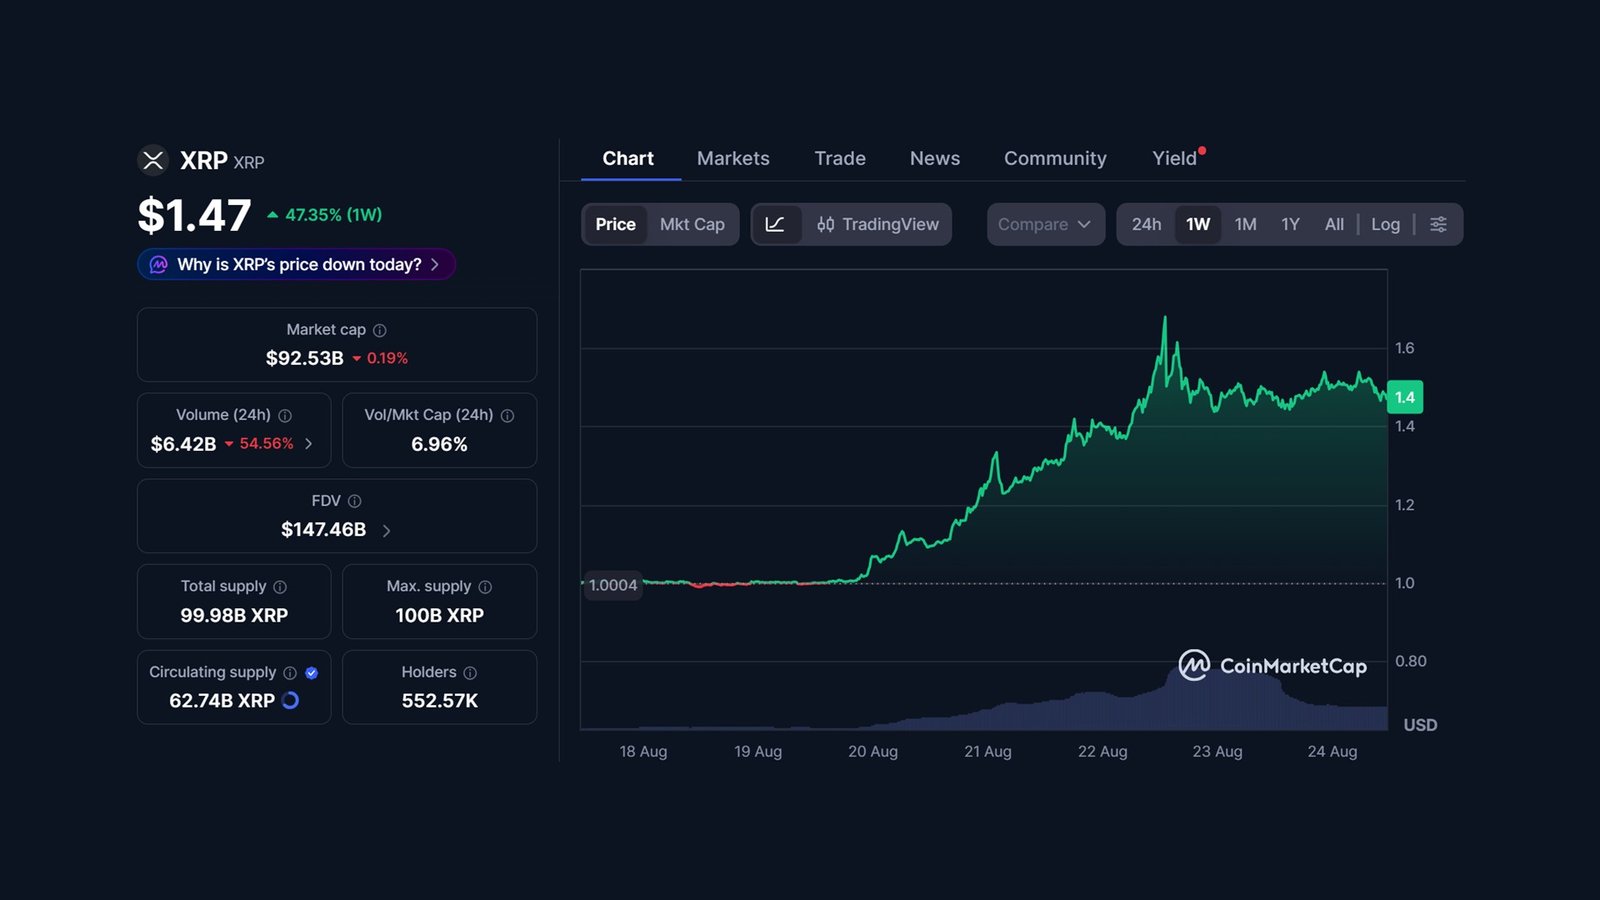1600x900 pixels.
Task: Open Holders info icon
Action: [470, 673]
